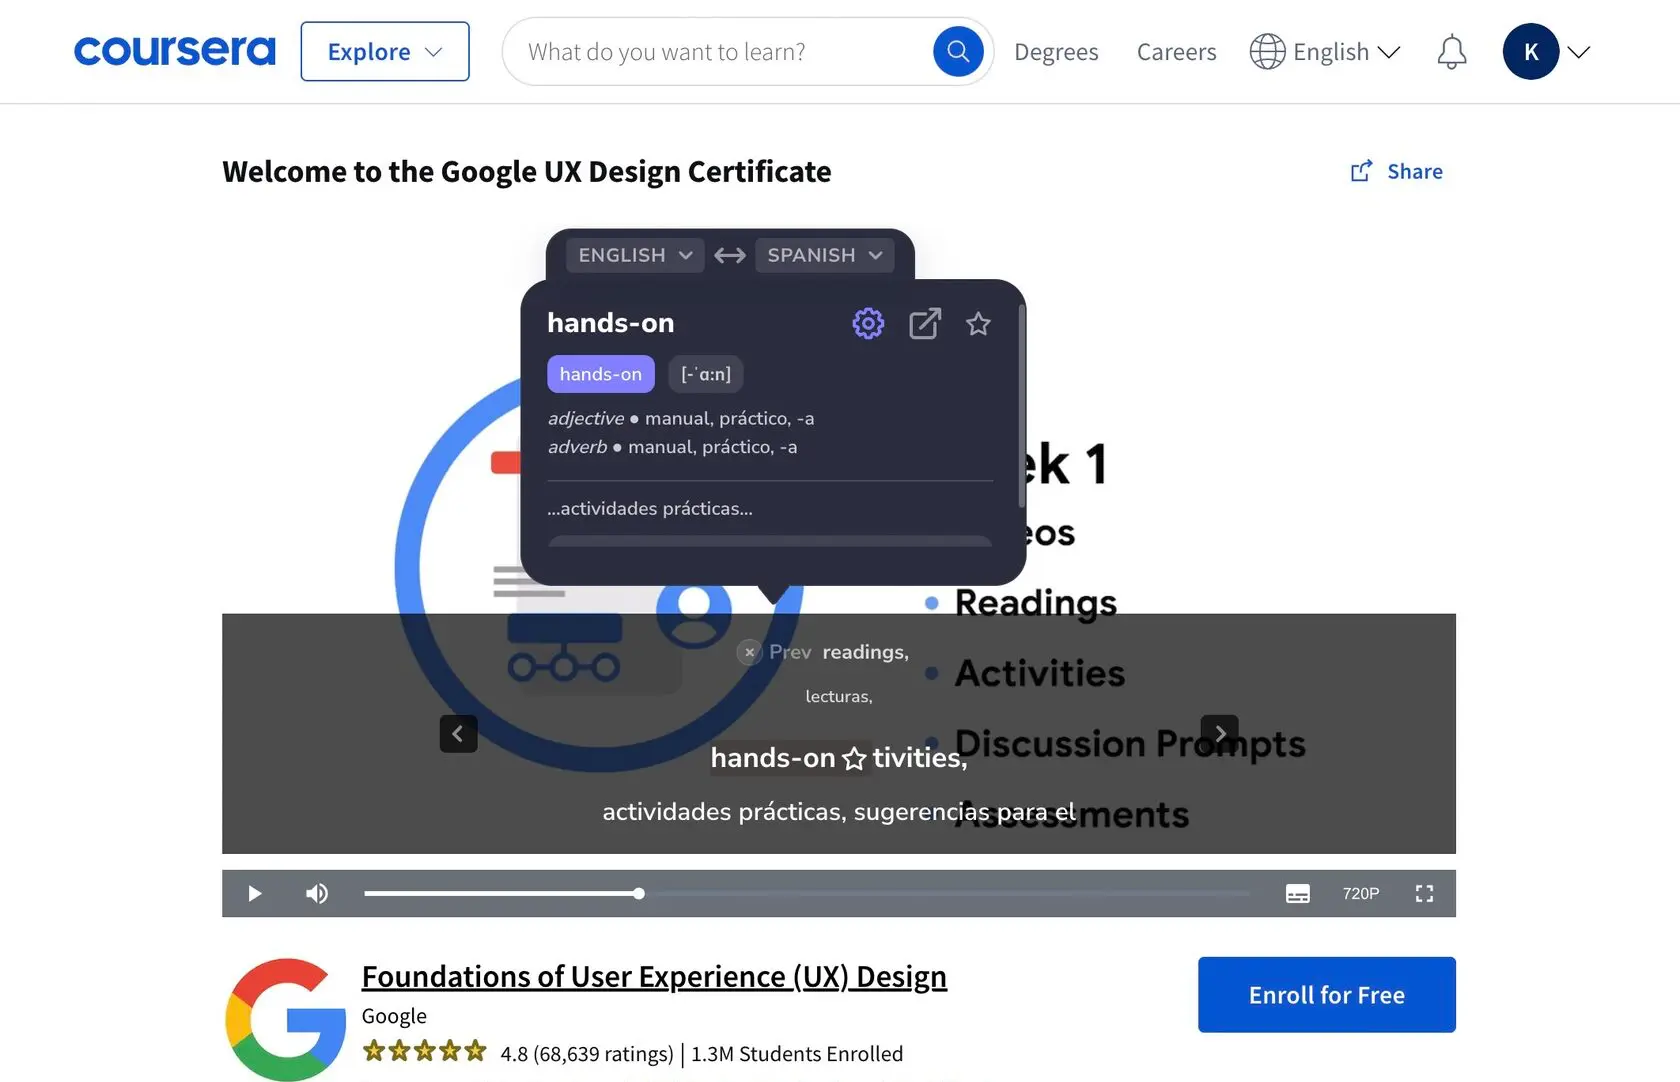The image size is (1680, 1082).
Task: Play the video
Action: (254, 893)
